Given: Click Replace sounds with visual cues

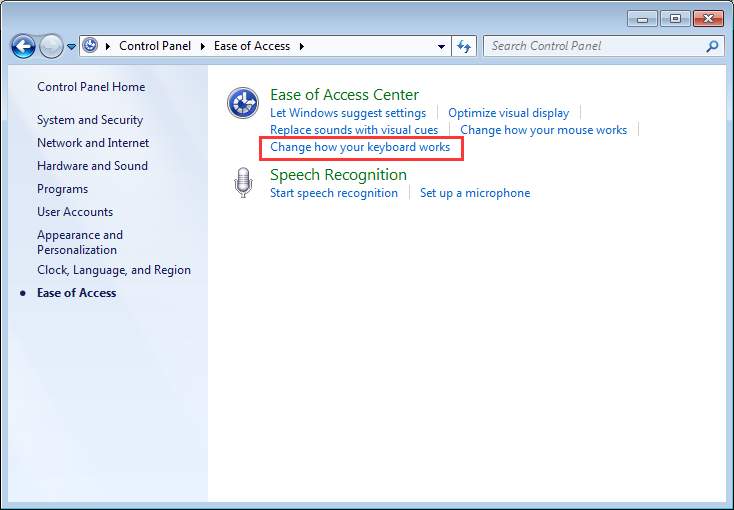Looking at the screenshot, I should (354, 130).
